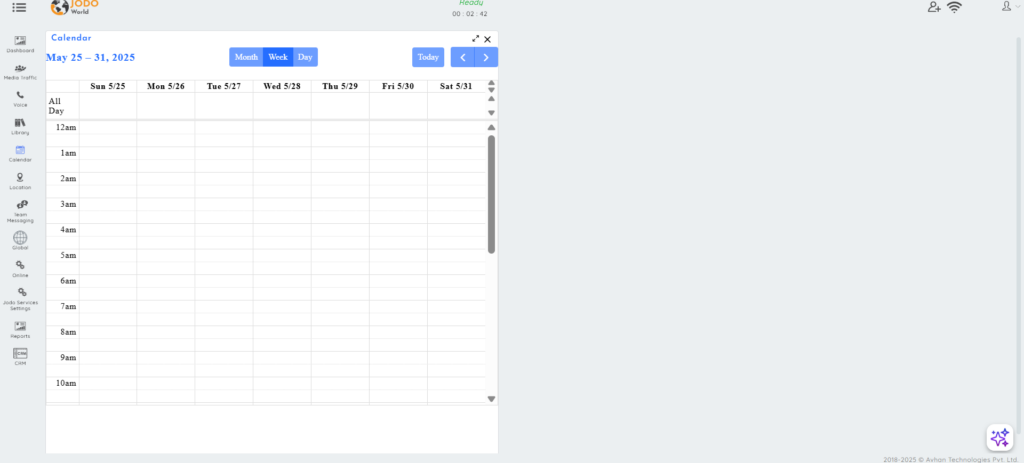The width and height of the screenshot is (1024, 463).
Task: Open Media Traffic in sidebar
Action: pyautogui.click(x=20, y=68)
